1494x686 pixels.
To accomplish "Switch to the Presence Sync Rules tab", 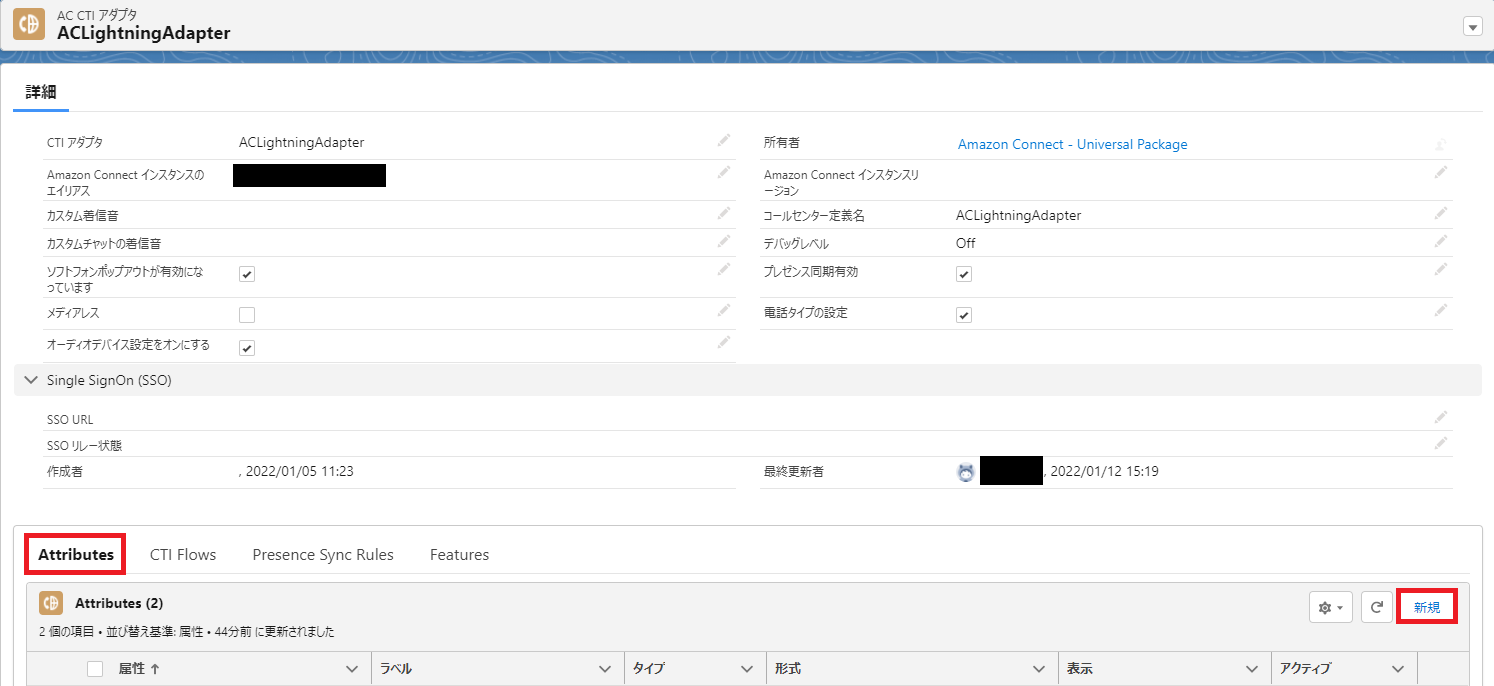I will pos(323,554).
